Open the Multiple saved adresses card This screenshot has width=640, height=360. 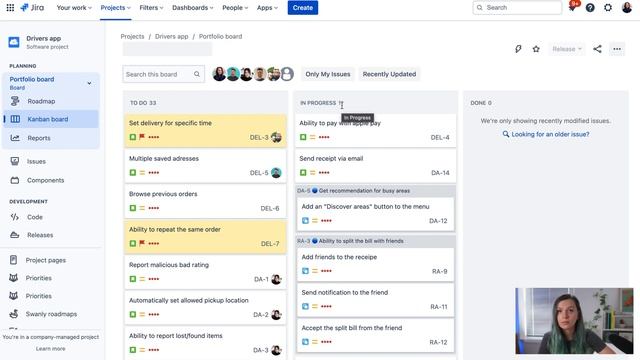tap(205, 166)
